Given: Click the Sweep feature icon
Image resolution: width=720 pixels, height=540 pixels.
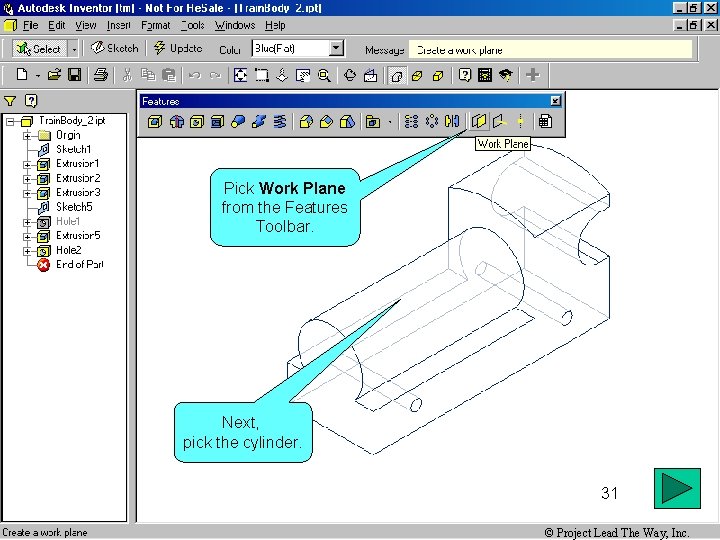Looking at the screenshot, I should coord(259,122).
